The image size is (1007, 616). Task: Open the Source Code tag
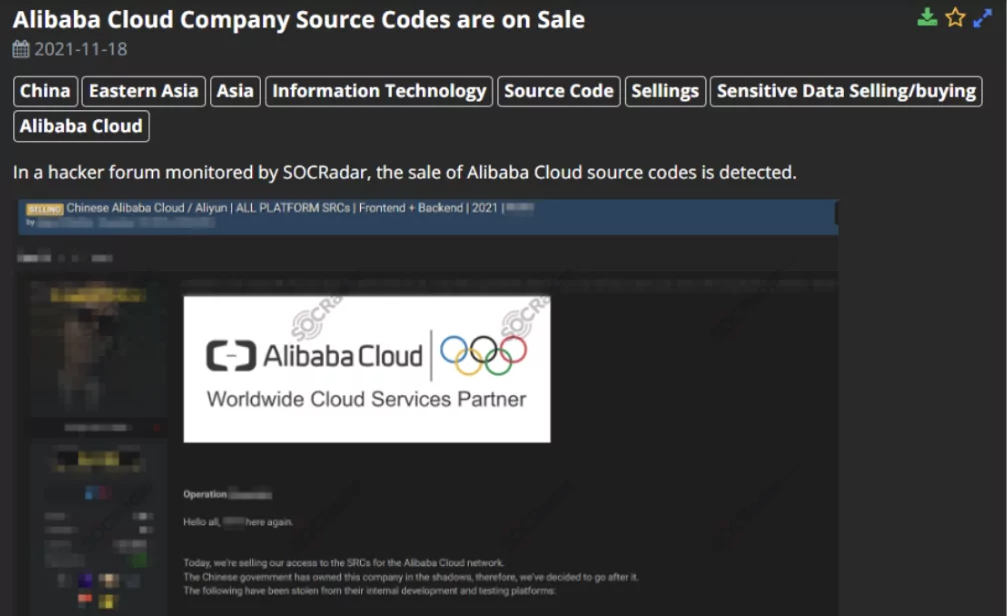click(559, 91)
